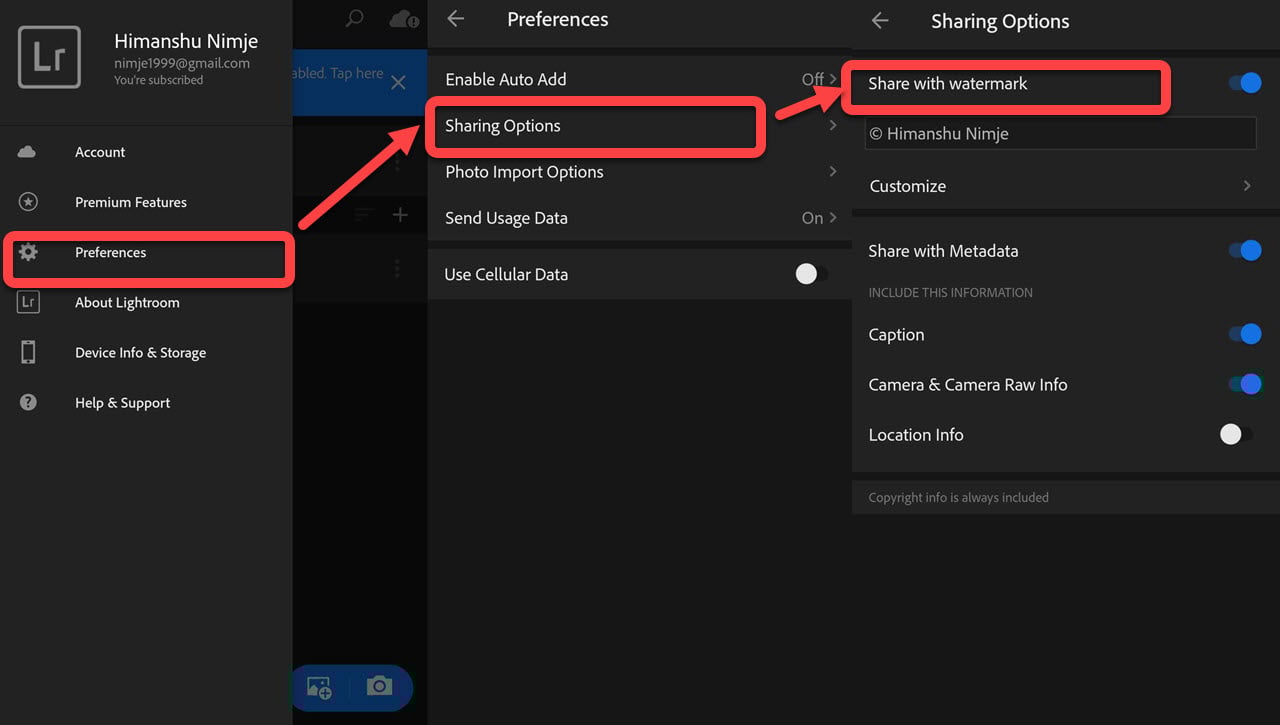Open Photo Import Options chevron

pos(832,171)
